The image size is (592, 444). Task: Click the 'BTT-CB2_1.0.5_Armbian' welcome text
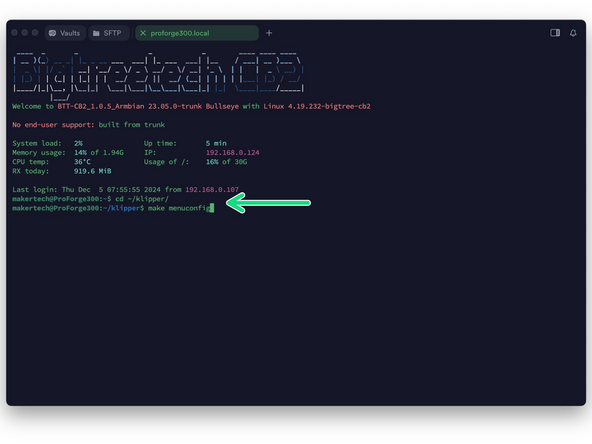pos(101,106)
